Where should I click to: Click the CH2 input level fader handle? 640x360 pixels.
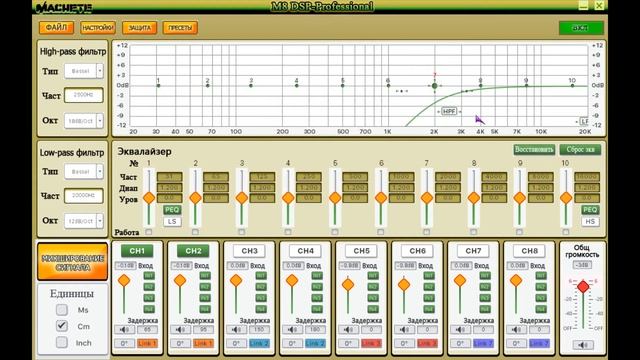point(180,280)
